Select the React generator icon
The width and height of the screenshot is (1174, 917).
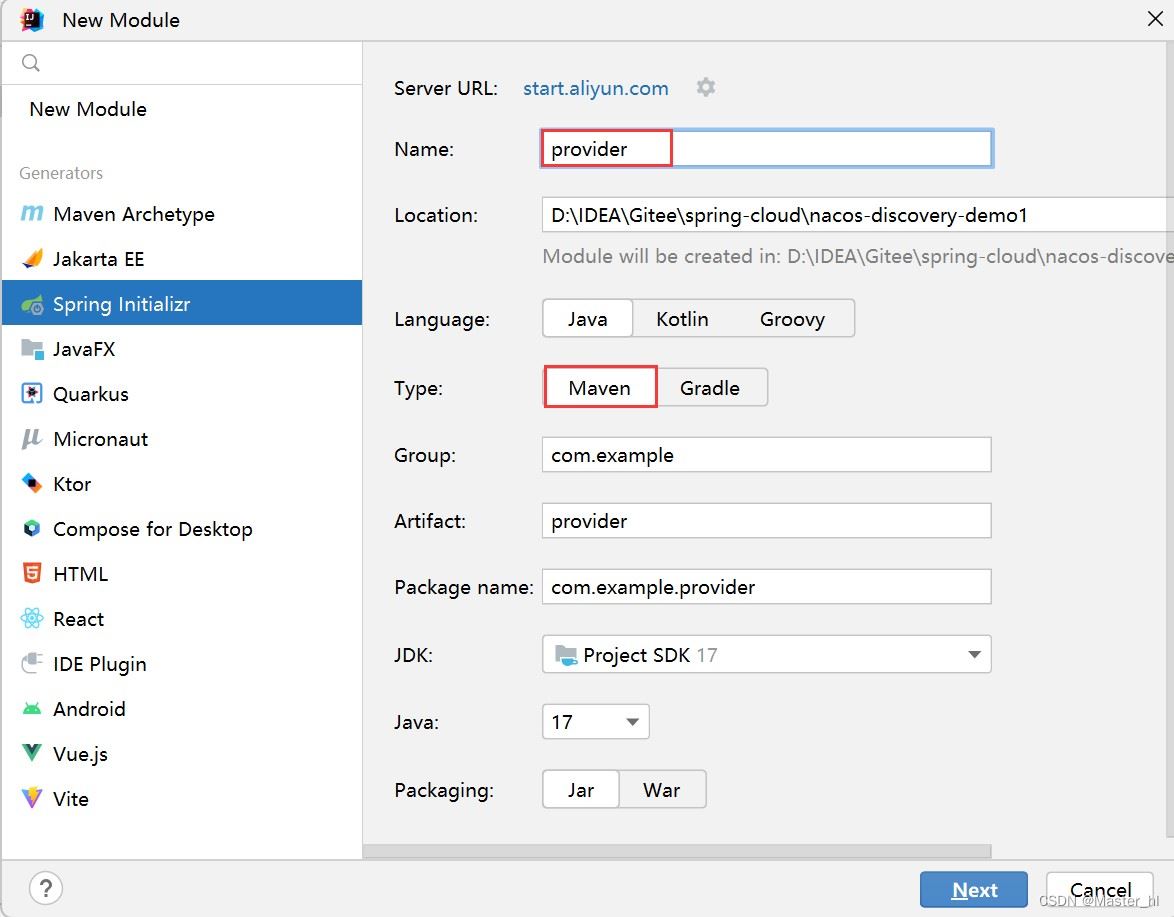click(x=33, y=619)
